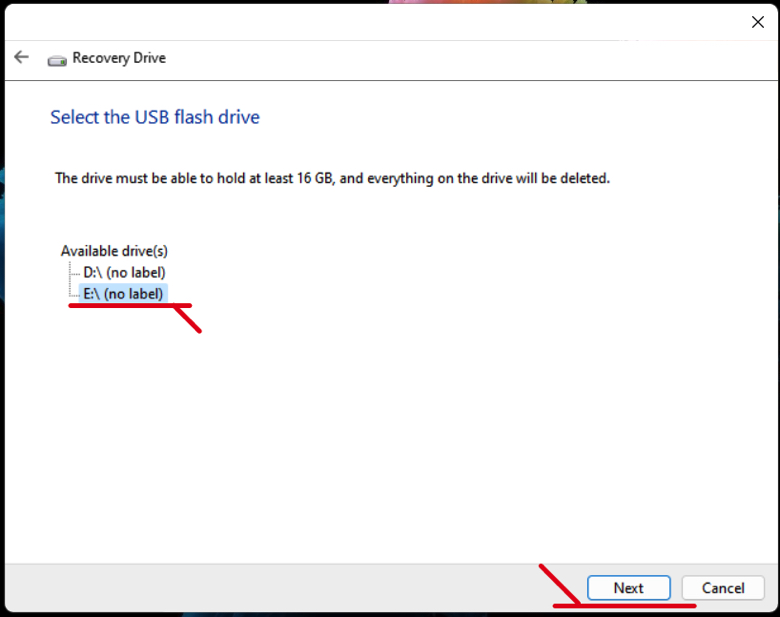Click the 16 GB drive requirement text

pos(332,178)
